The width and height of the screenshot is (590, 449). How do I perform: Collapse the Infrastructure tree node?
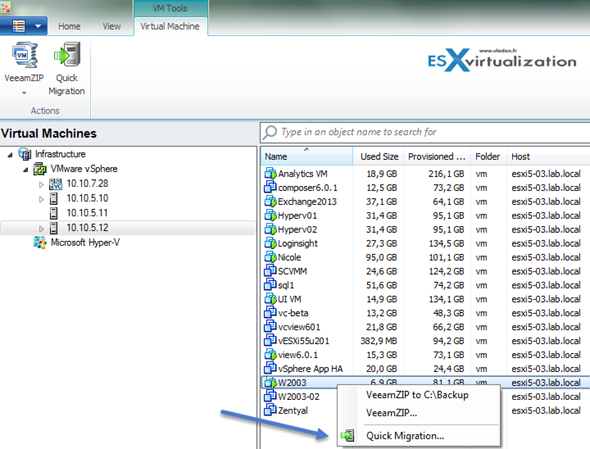tap(10, 155)
